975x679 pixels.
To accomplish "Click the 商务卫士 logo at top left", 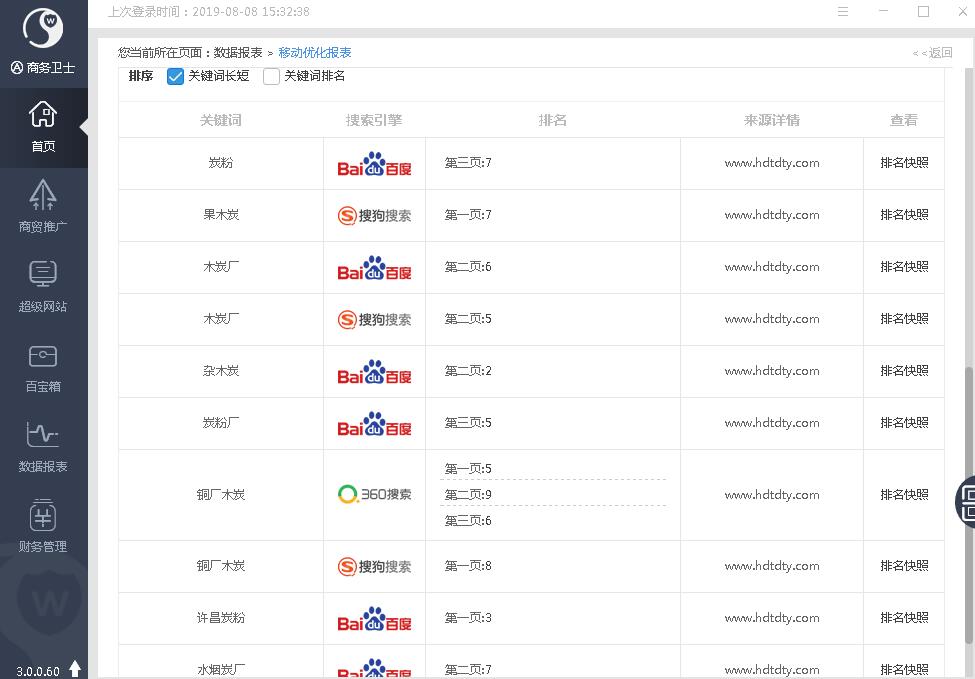I will [43, 28].
